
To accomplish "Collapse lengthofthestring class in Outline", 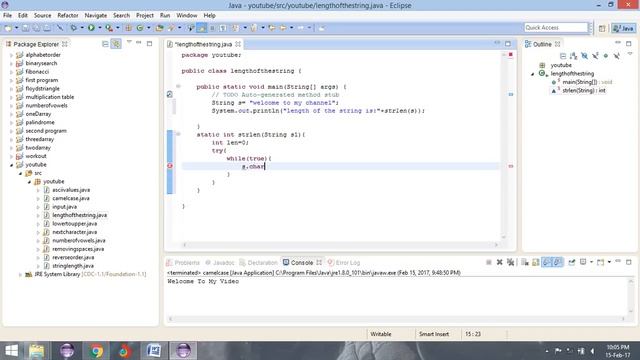I will tap(533, 74).
